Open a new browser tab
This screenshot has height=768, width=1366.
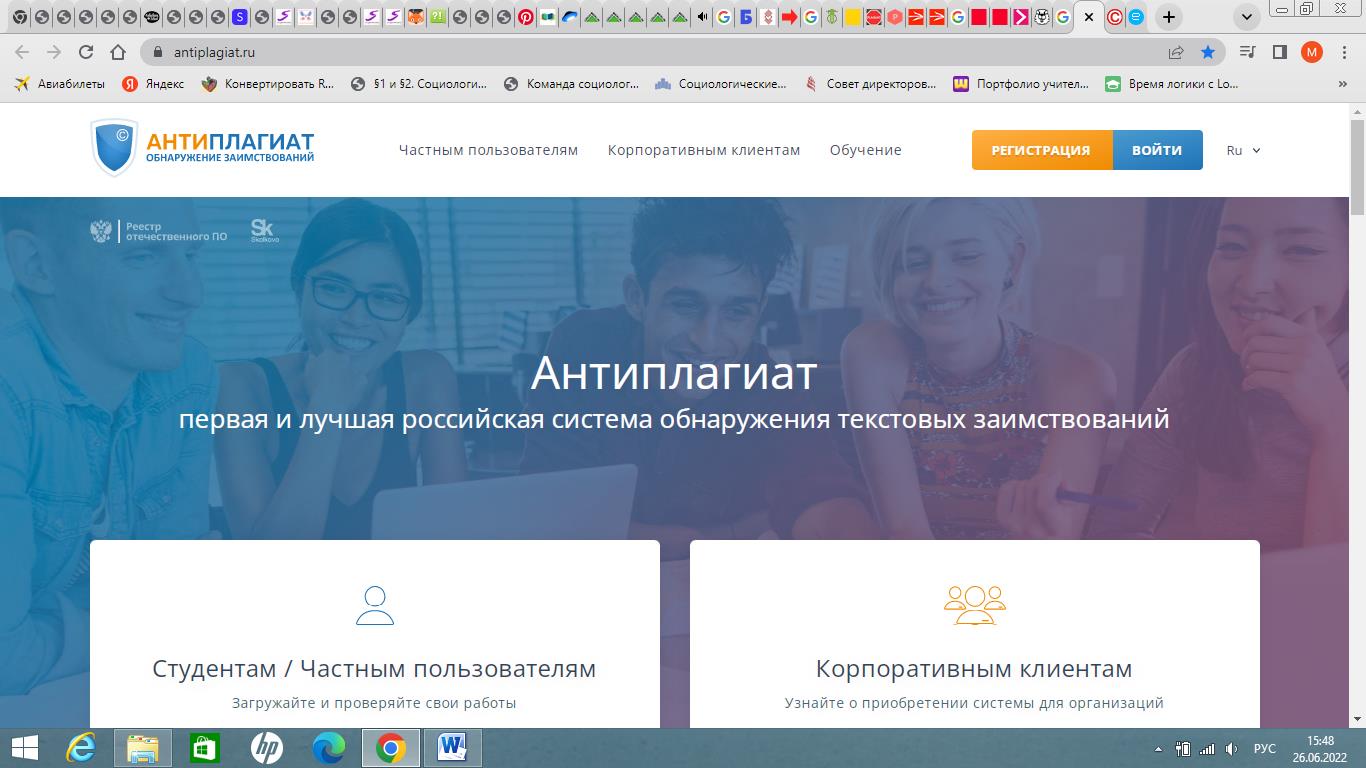click(1168, 17)
